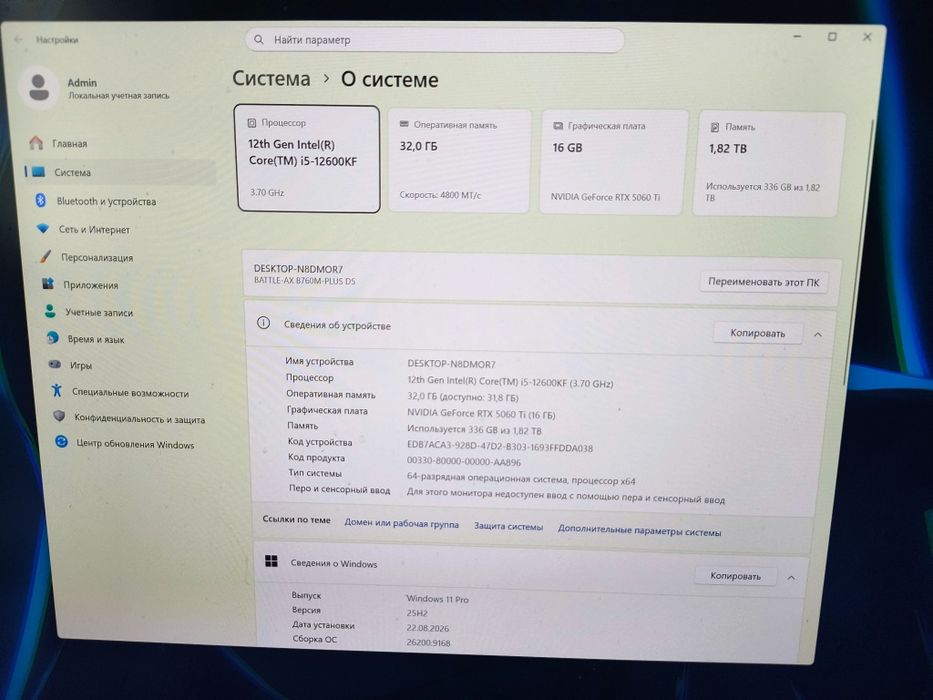Click product ID value 00330-80000-00000-AA896
The image size is (933, 700).
tap(464, 461)
